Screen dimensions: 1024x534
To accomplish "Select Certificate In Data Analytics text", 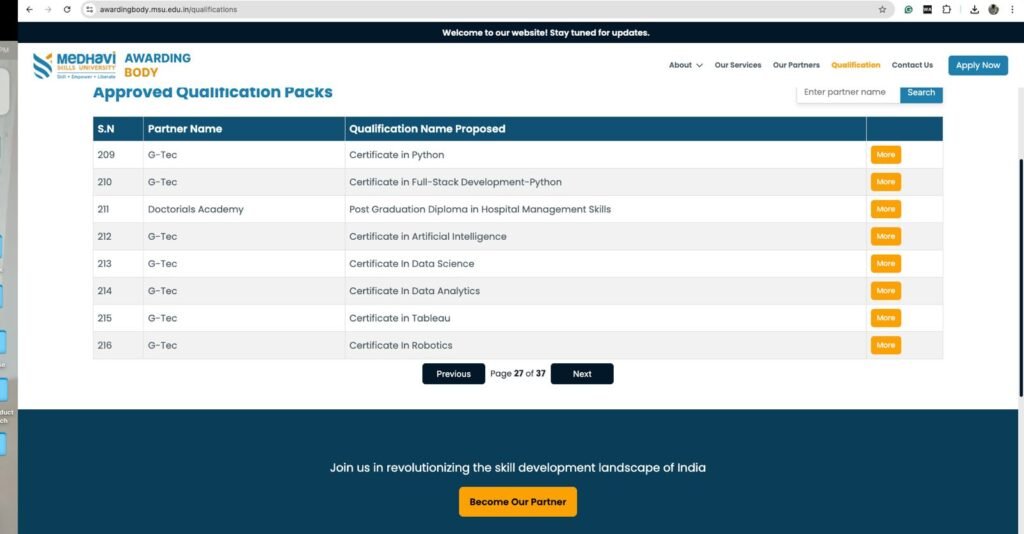I will tap(414, 291).
